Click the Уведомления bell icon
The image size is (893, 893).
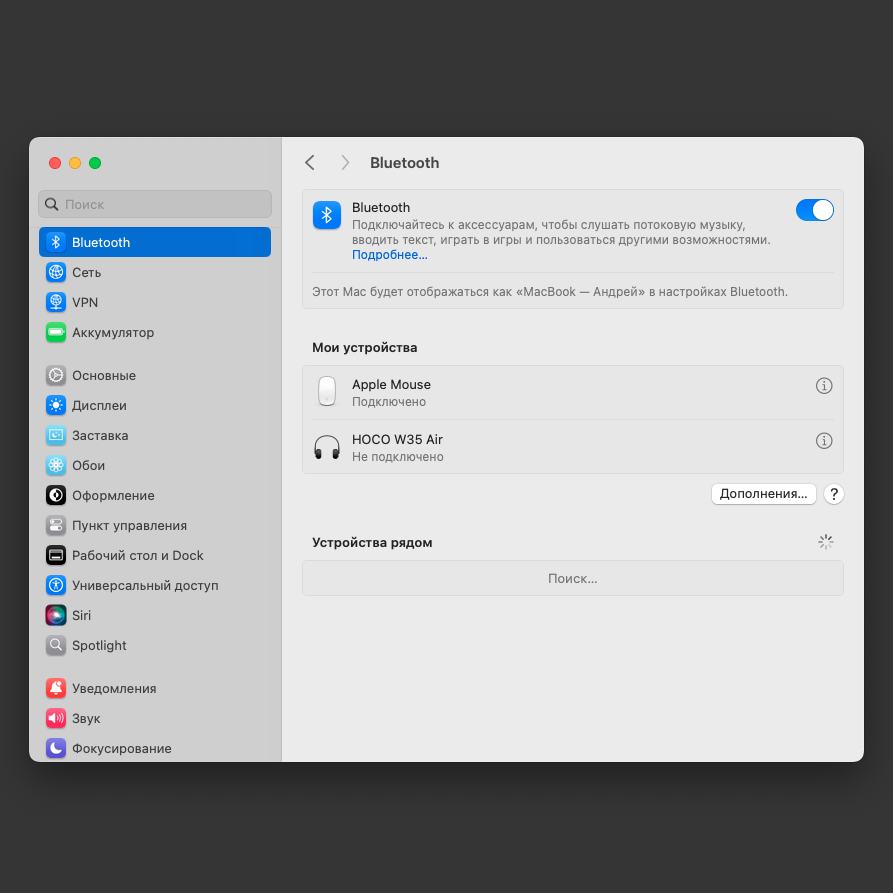pyautogui.click(x=56, y=689)
